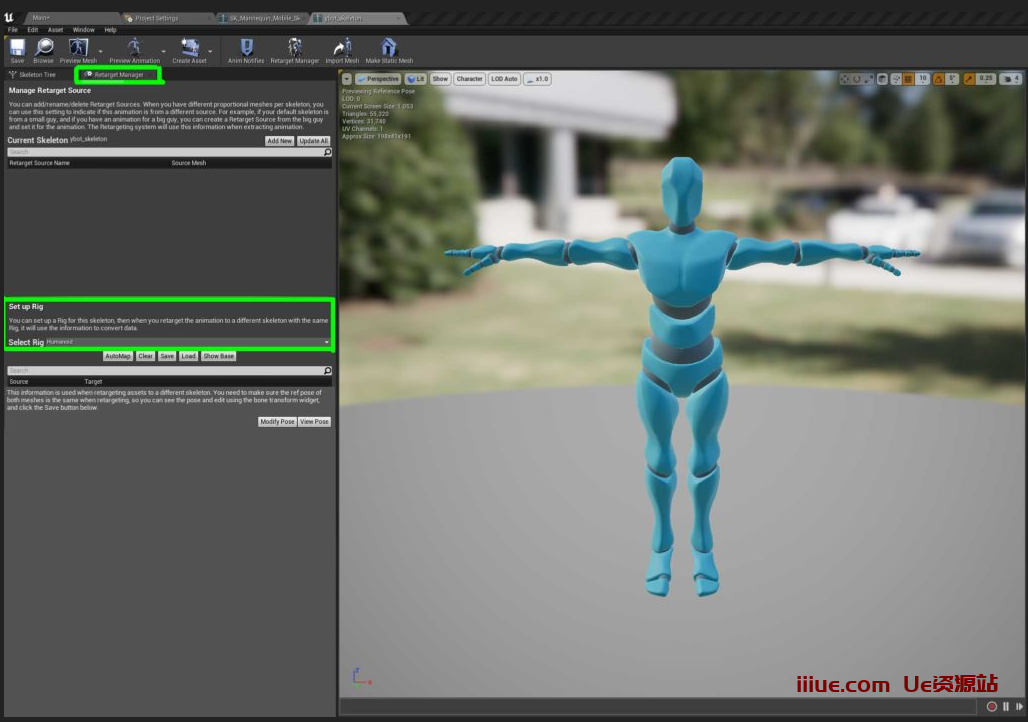Open the Window menu
This screenshot has width=1028, height=722.
83,30
